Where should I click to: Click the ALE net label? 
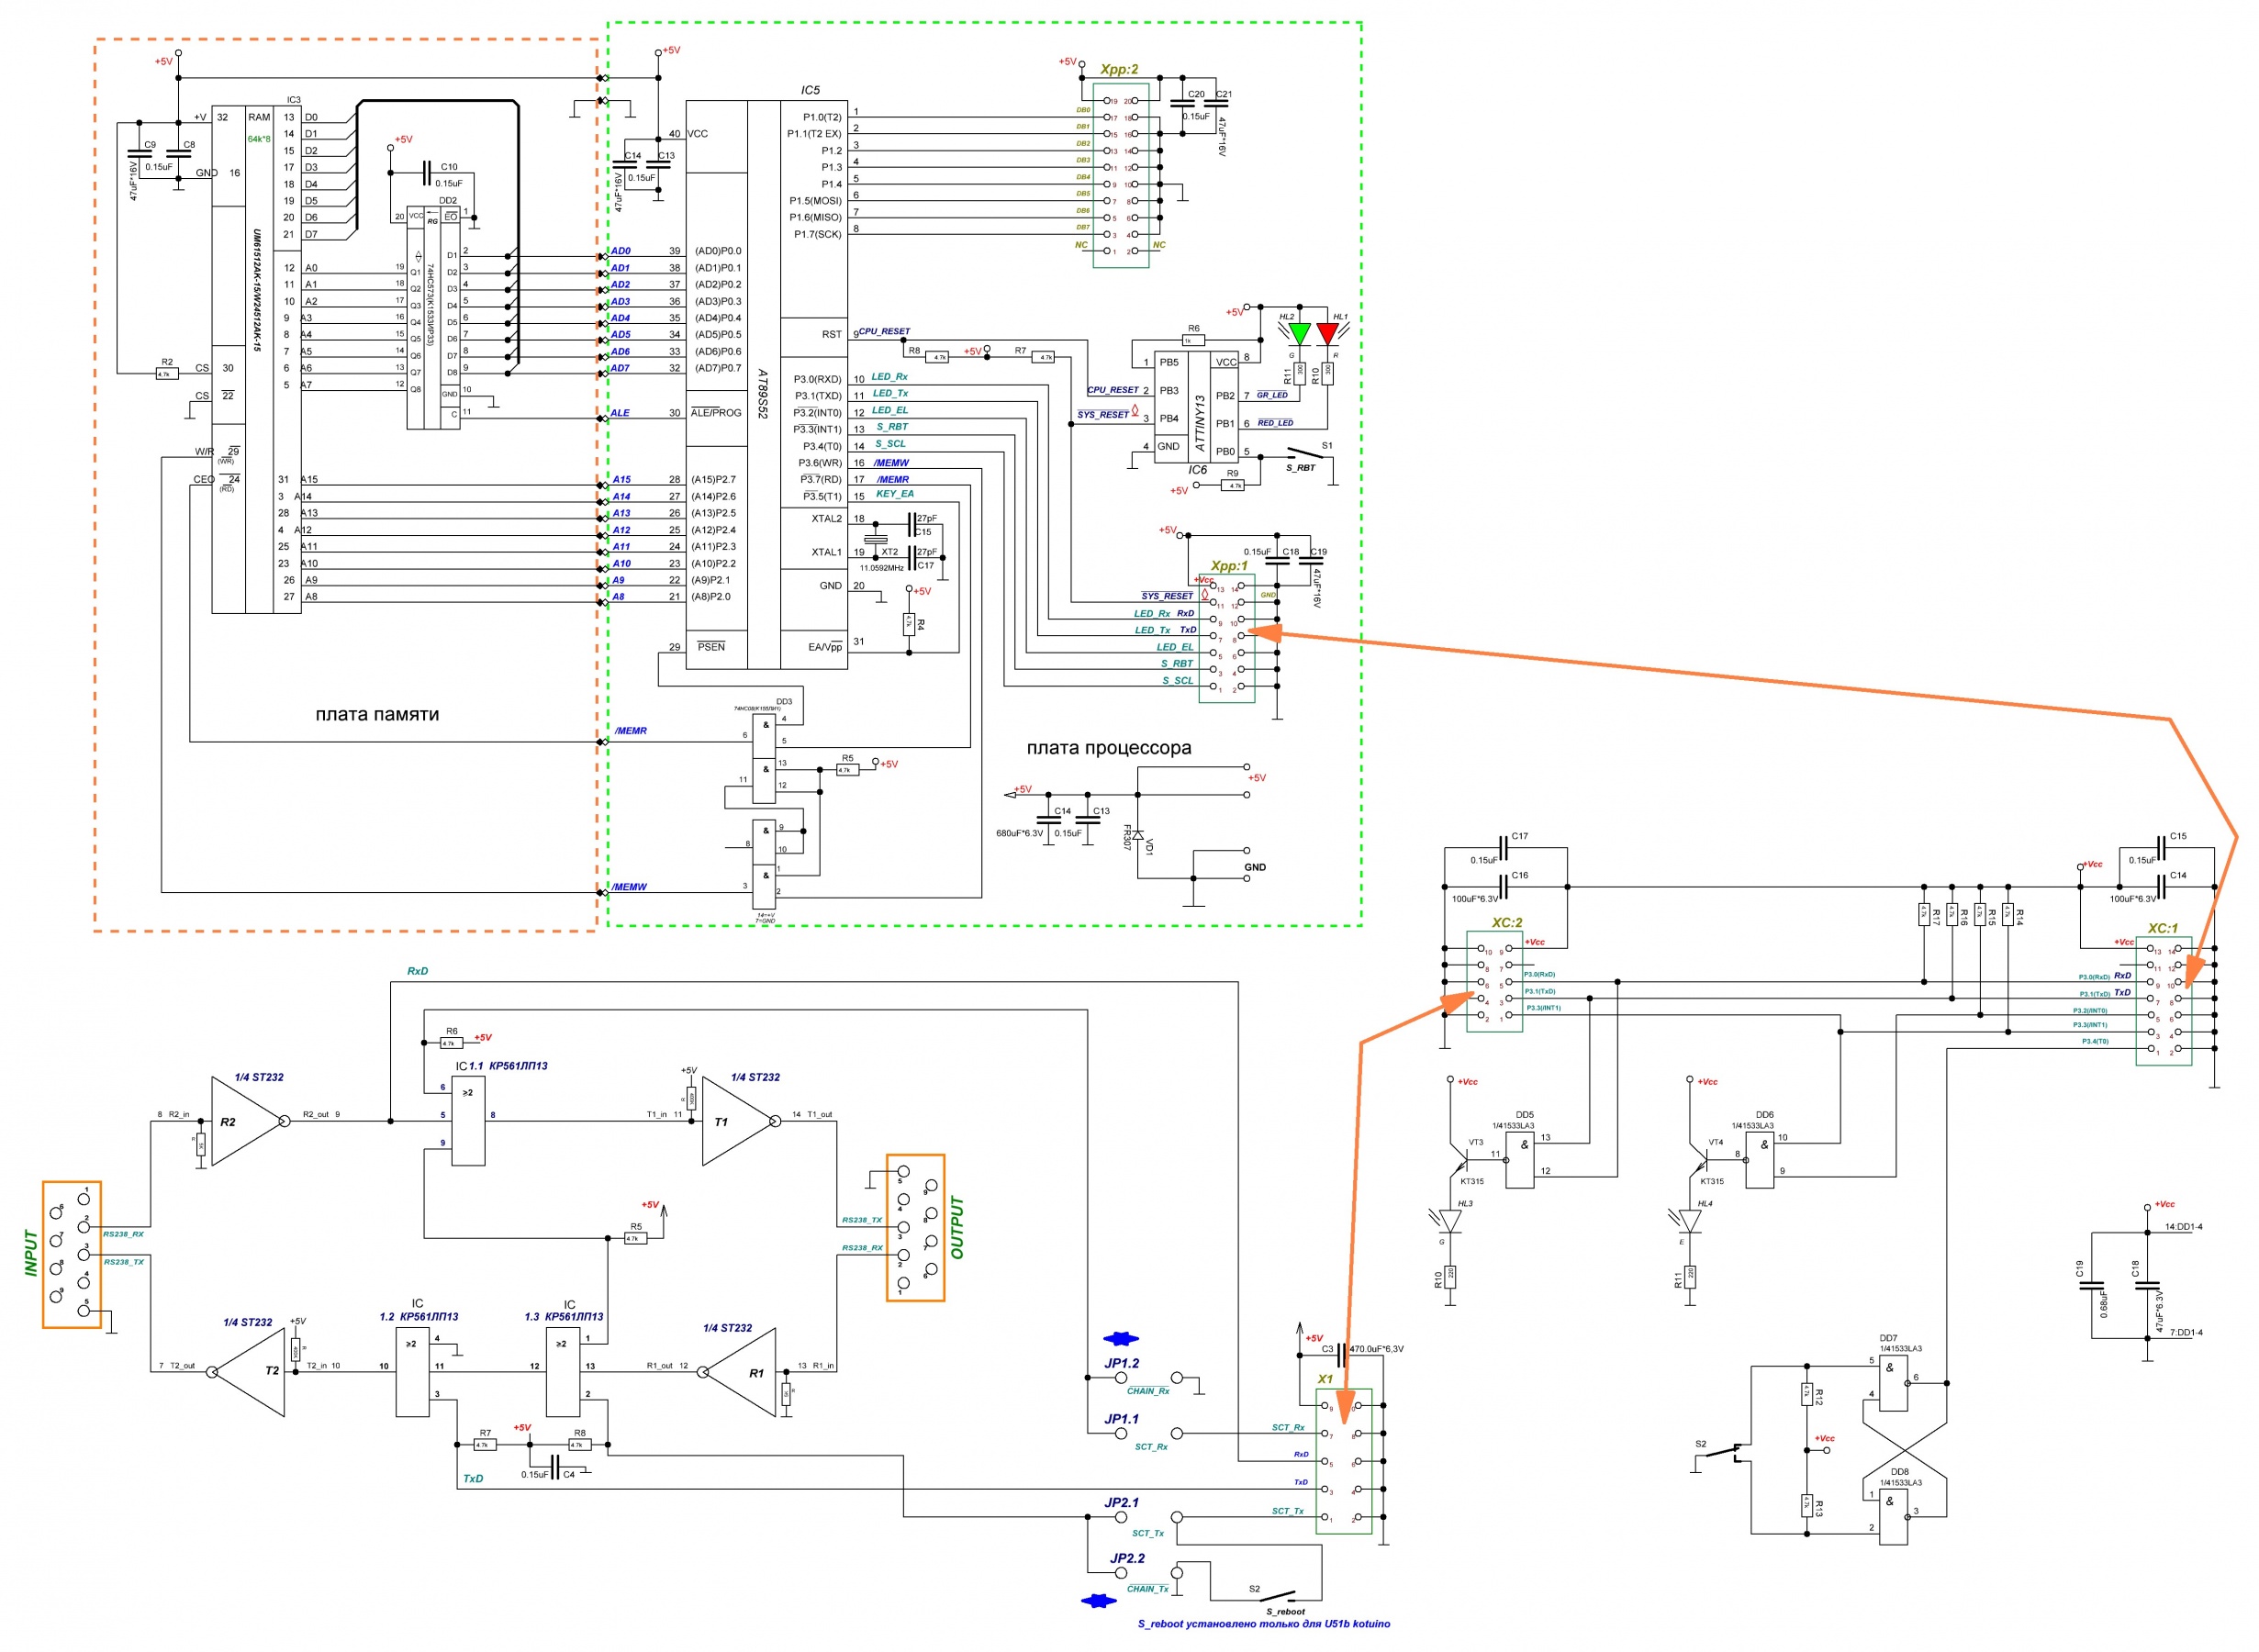tap(620, 413)
